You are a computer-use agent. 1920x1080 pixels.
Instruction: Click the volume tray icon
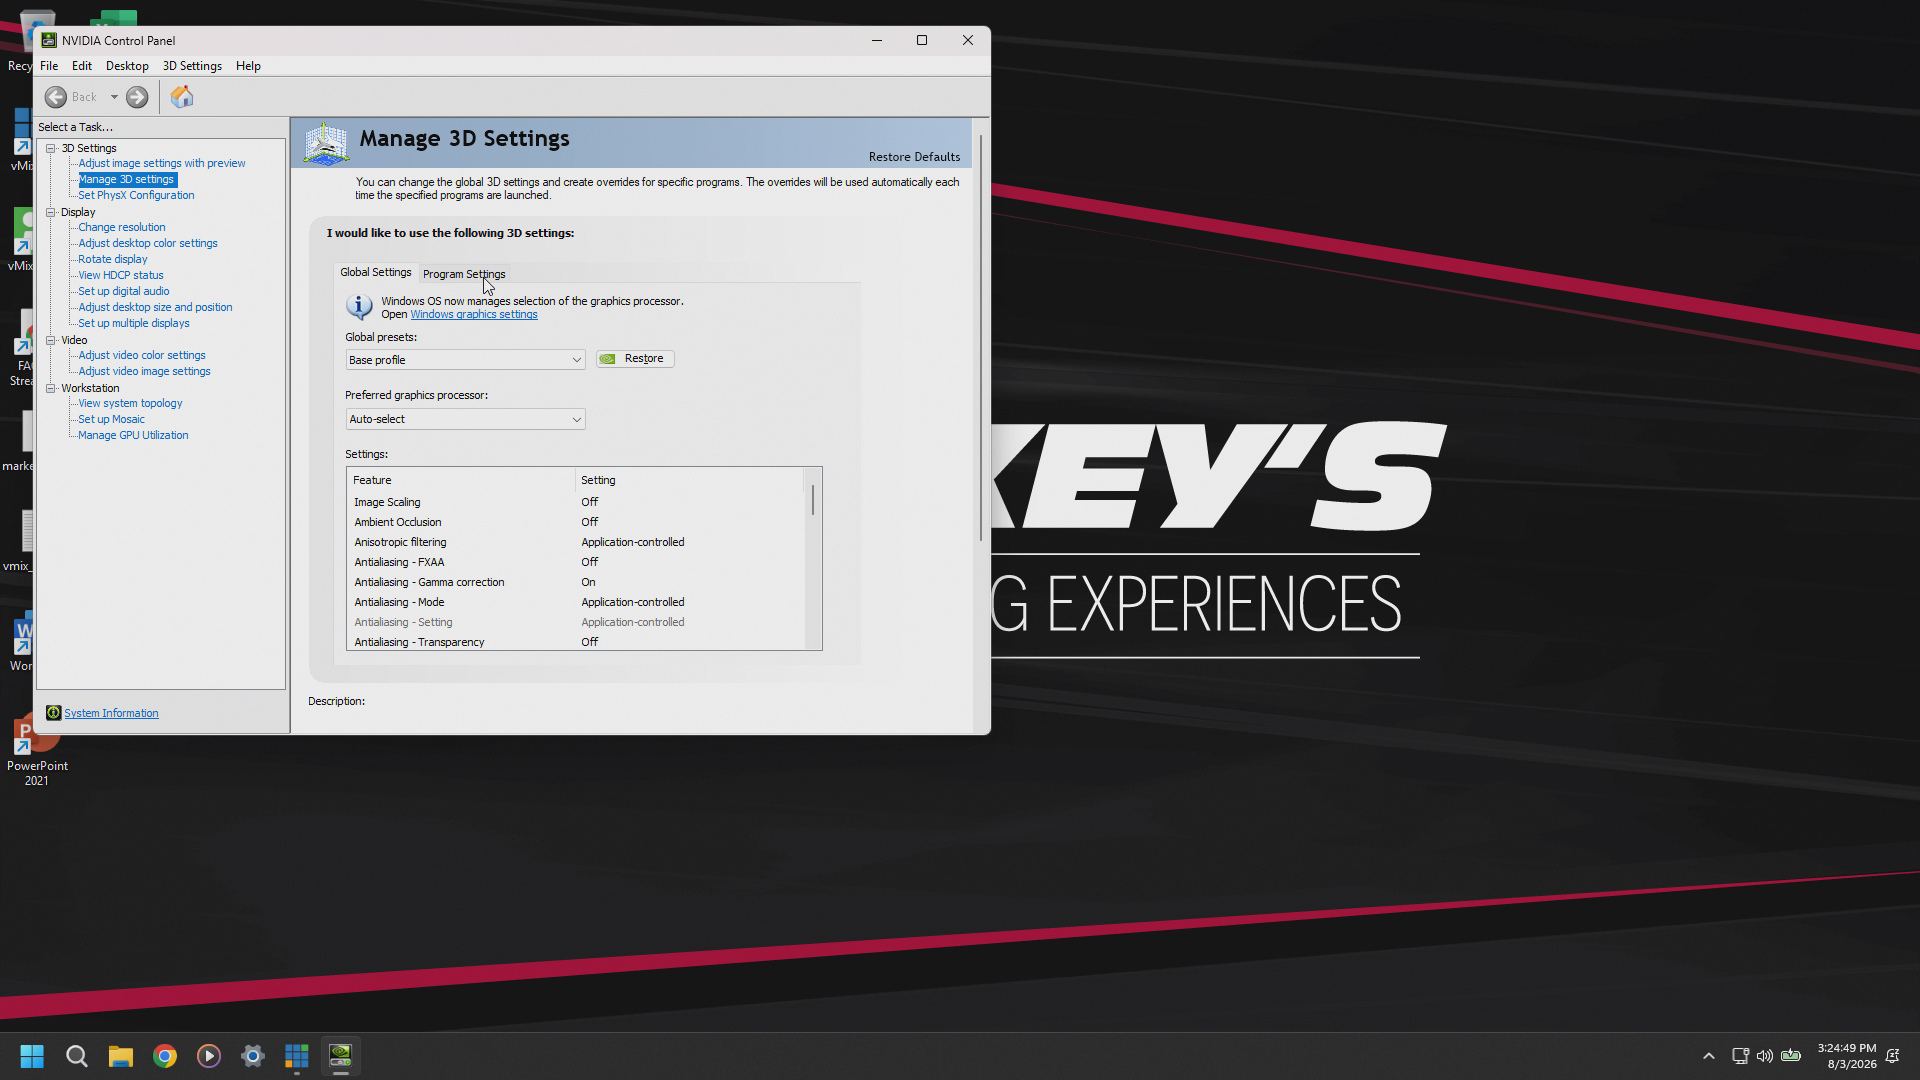(1765, 1056)
